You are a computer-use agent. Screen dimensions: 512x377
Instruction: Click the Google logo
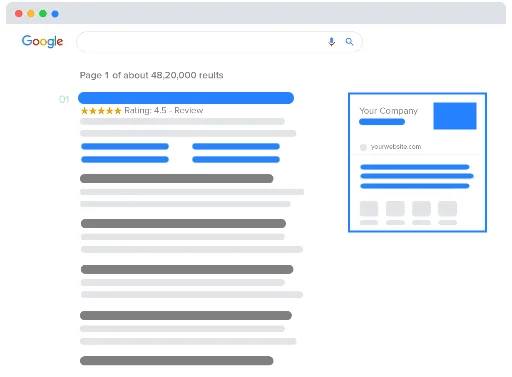[x=42, y=41]
